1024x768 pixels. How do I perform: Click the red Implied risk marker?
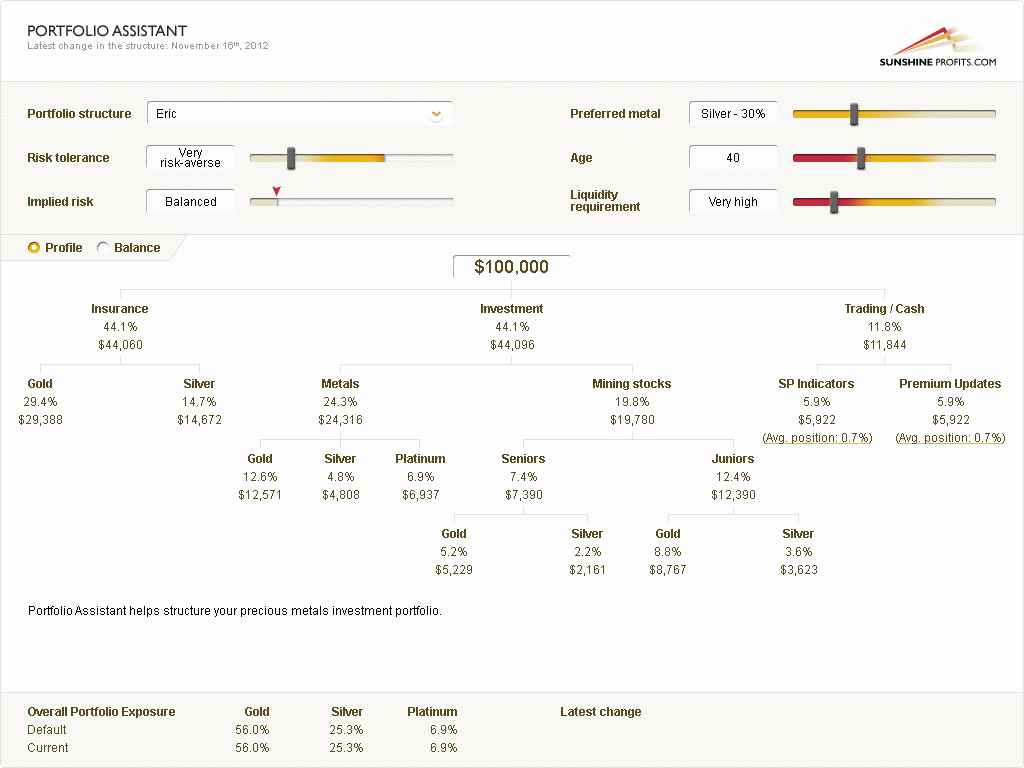277,192
